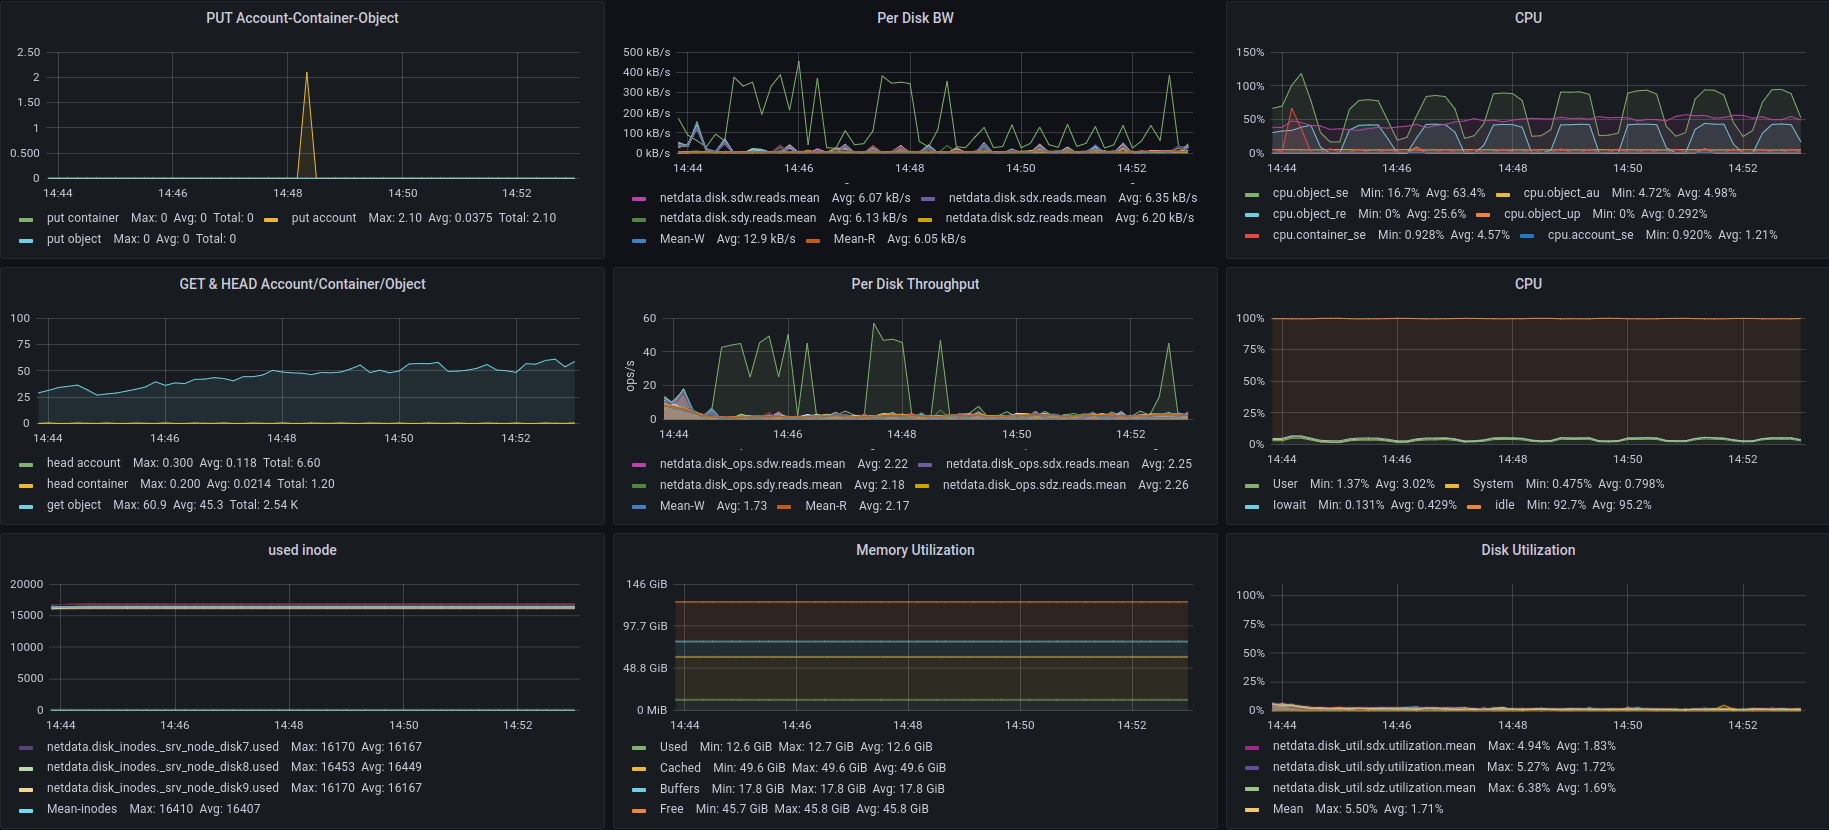1829x830 pixels.
Task: Open the PUT Account-Container-Object panel title menu
Action: point(302,18)
